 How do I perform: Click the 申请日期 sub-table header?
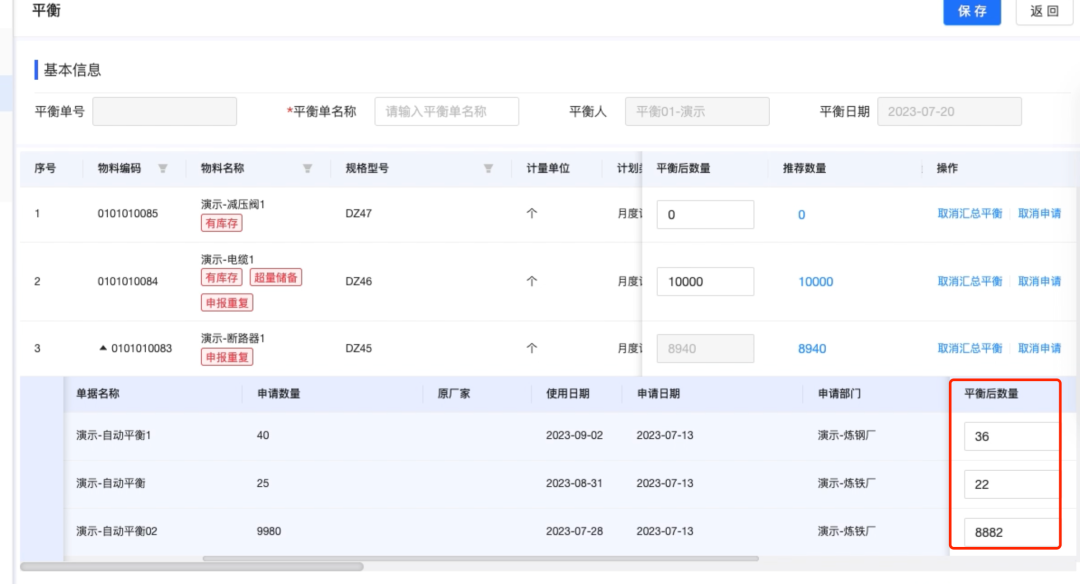tap(658, 394)
